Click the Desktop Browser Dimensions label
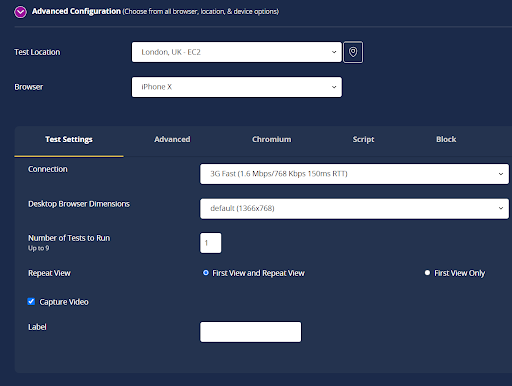512x386 pixels. click(x=79, y=204)
